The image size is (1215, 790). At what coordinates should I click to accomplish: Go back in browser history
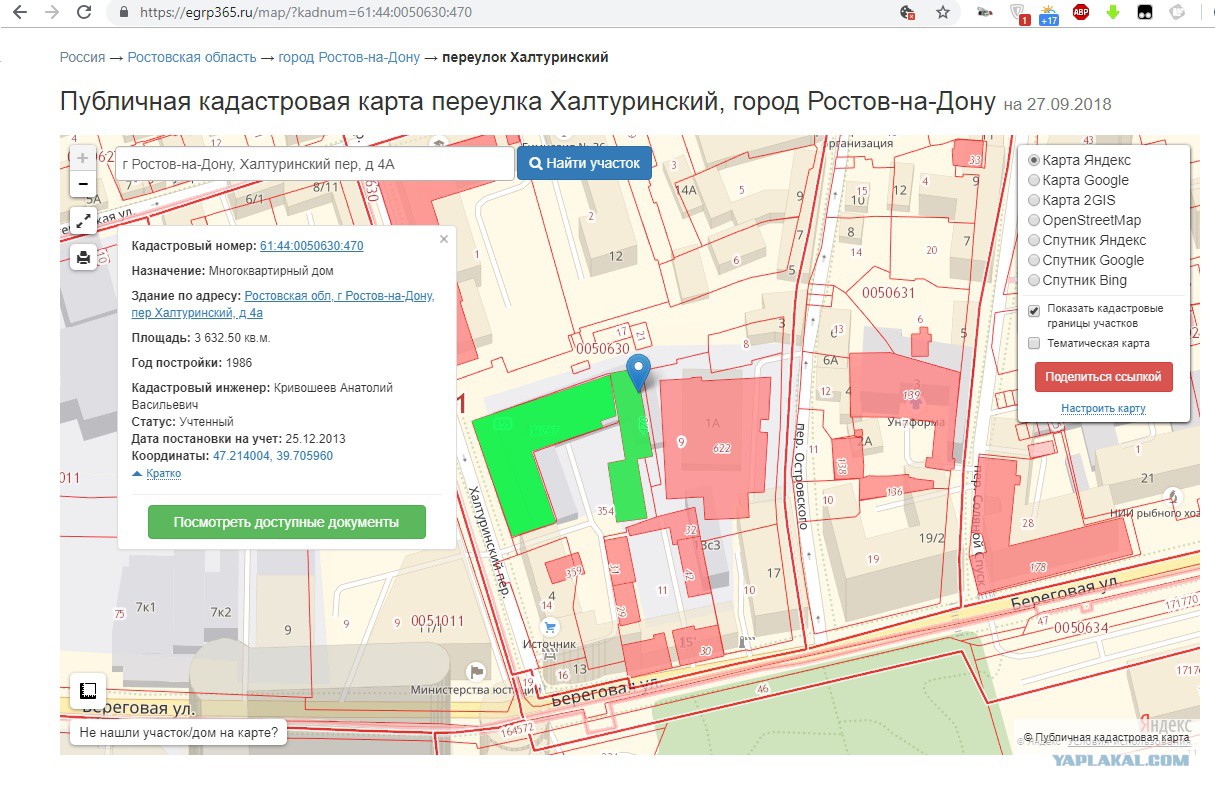pos(20,13)
